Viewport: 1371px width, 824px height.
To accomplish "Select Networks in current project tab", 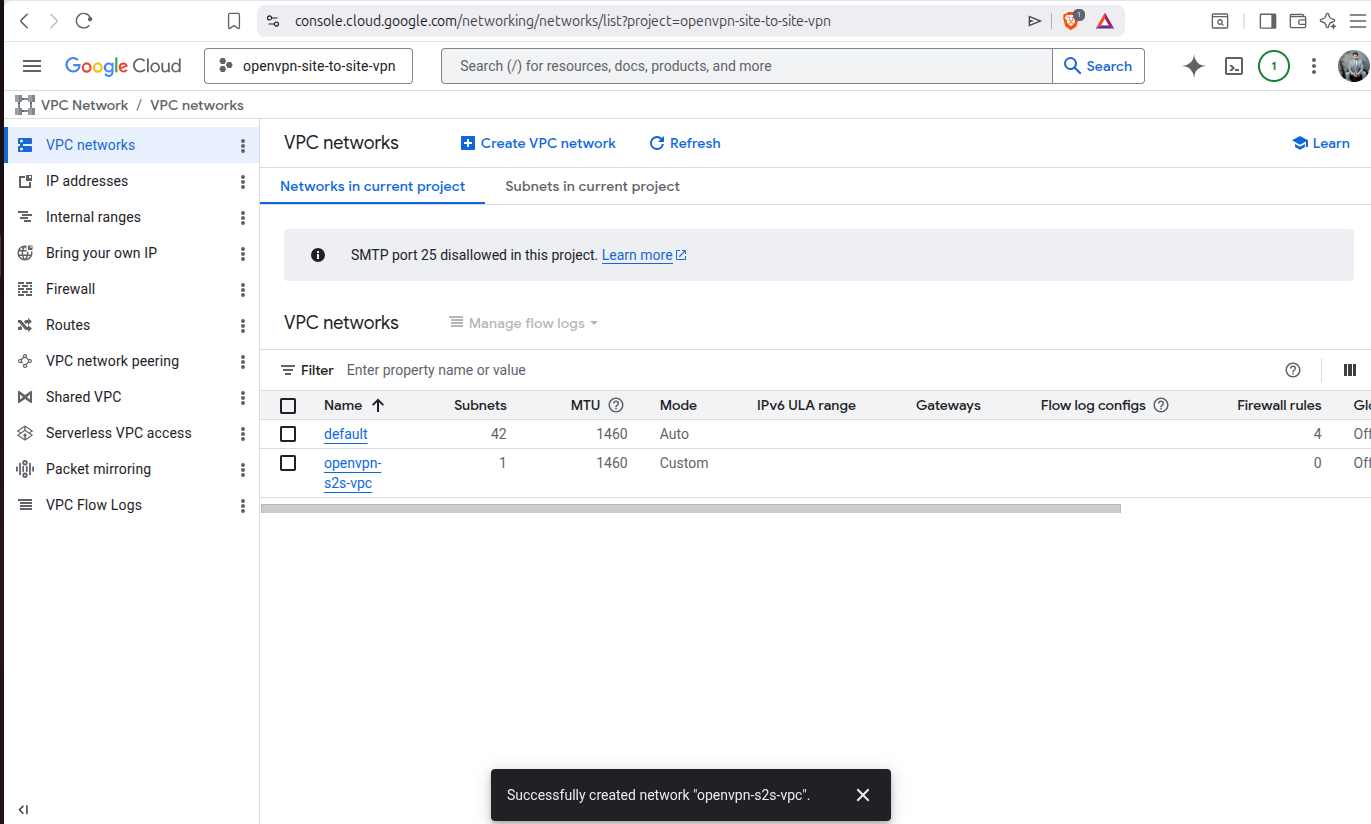I will (x=372, y=186).
